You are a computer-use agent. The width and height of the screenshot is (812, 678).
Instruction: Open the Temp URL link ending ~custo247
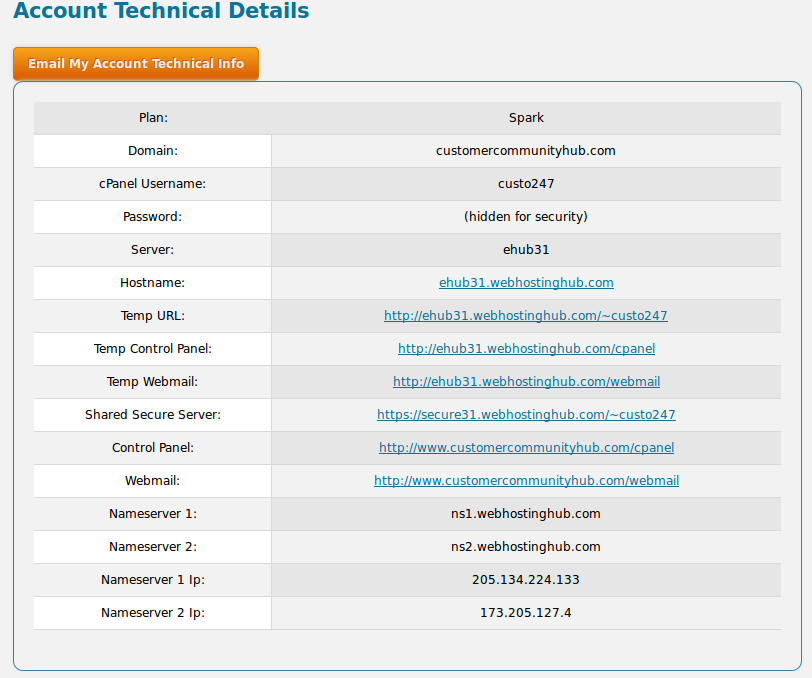coord(526,316)
